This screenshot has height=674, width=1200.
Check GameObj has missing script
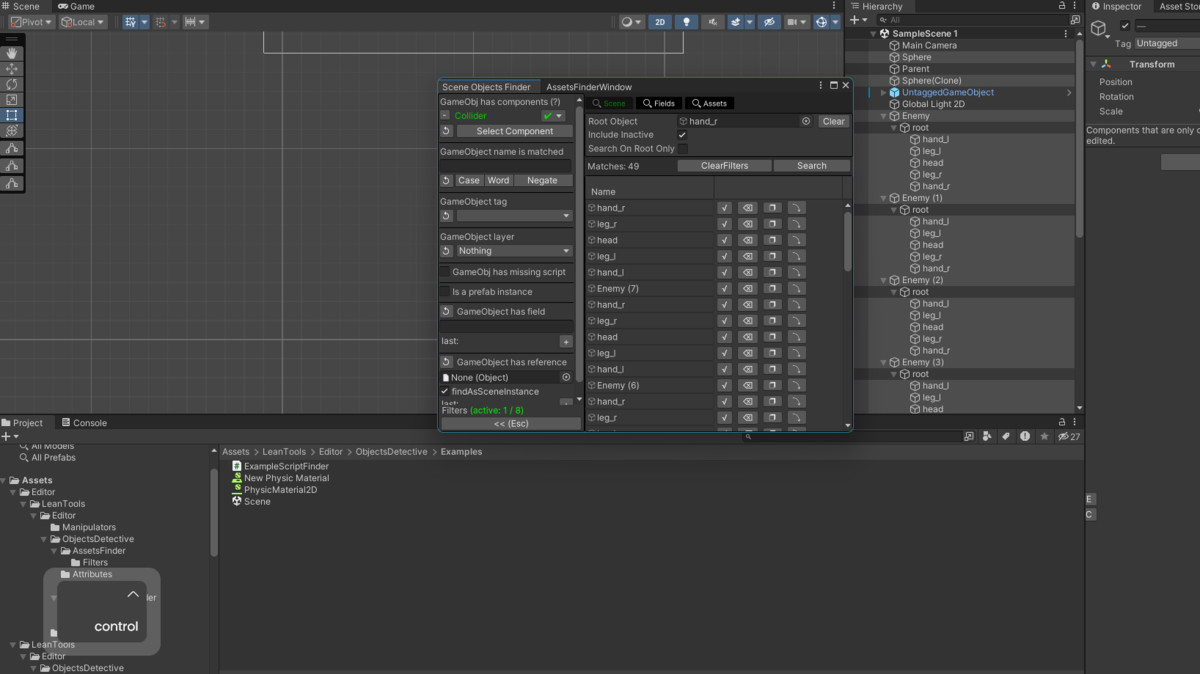click(445, 272)
